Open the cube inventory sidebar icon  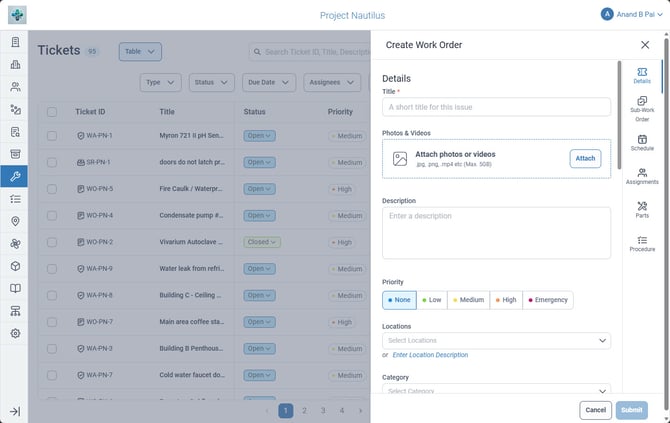[x=15, y=266]
